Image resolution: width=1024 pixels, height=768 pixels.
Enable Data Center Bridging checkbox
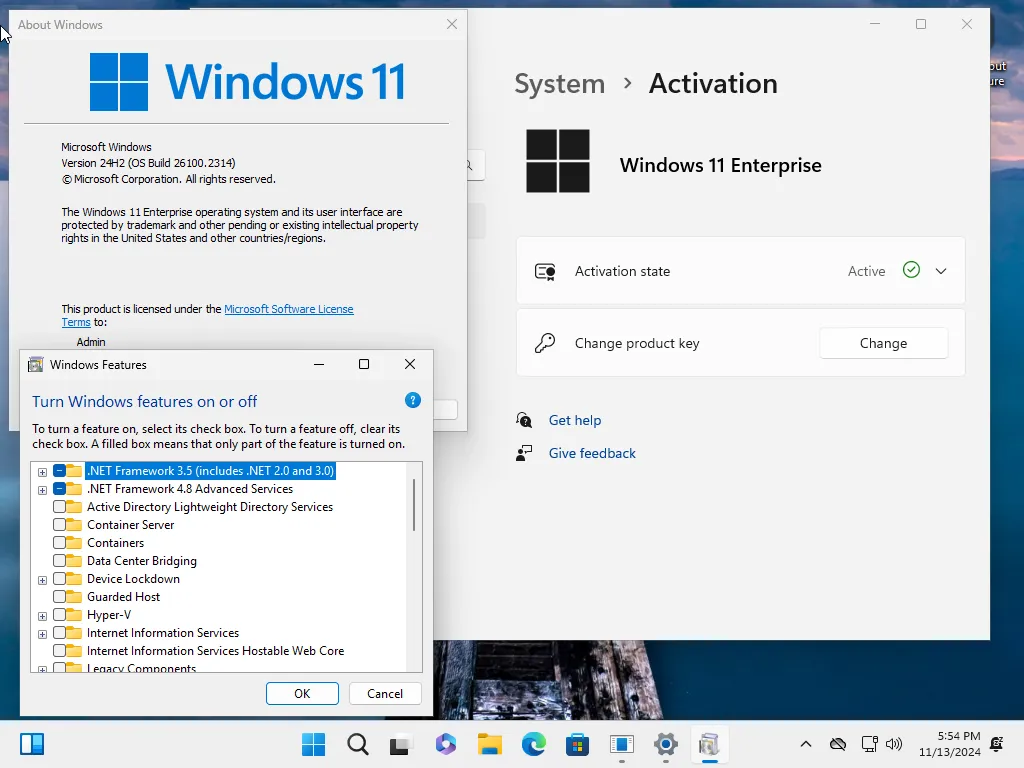(59, 560)
